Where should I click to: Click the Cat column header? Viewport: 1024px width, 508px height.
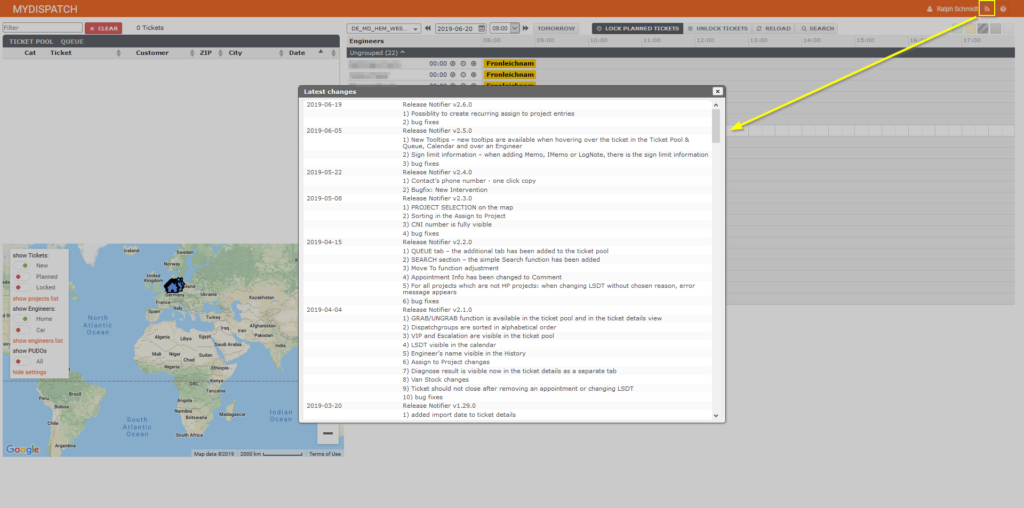coord(30,53)
